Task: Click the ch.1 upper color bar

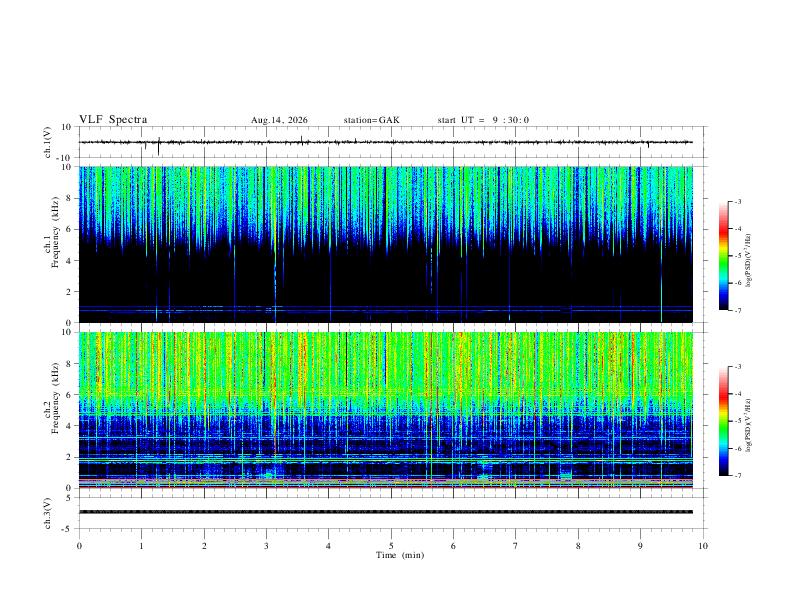Action: [x=723, y=256]
